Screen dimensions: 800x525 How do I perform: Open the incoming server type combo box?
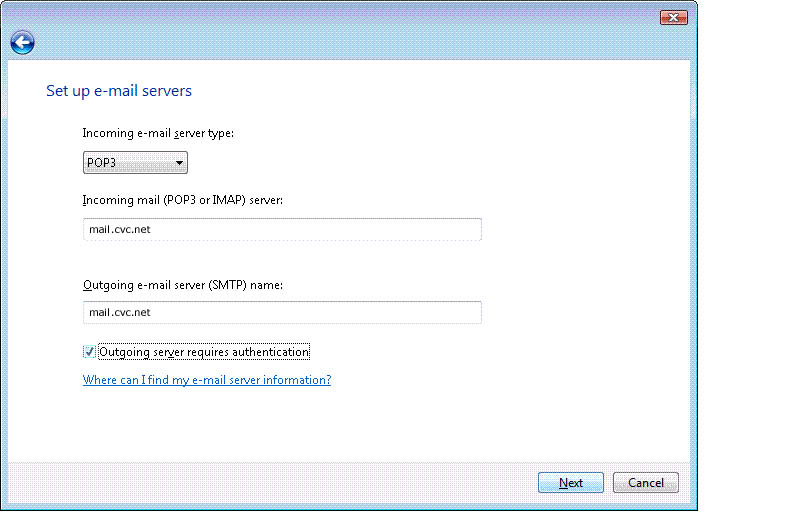coord(135,163)
